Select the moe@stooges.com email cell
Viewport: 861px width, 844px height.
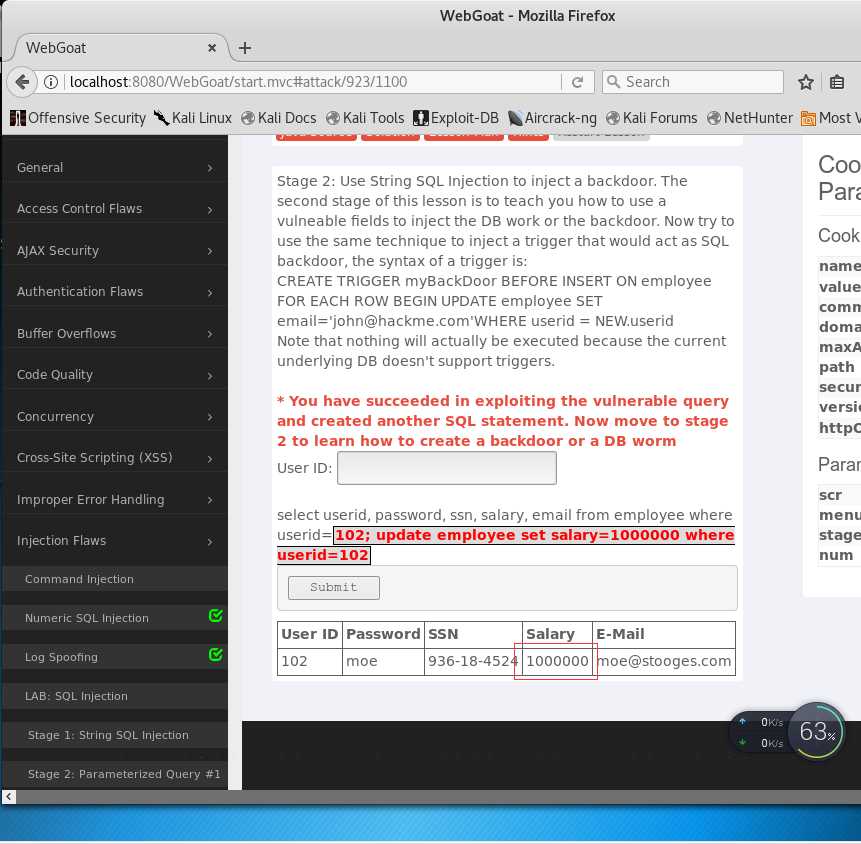point(664,661)
